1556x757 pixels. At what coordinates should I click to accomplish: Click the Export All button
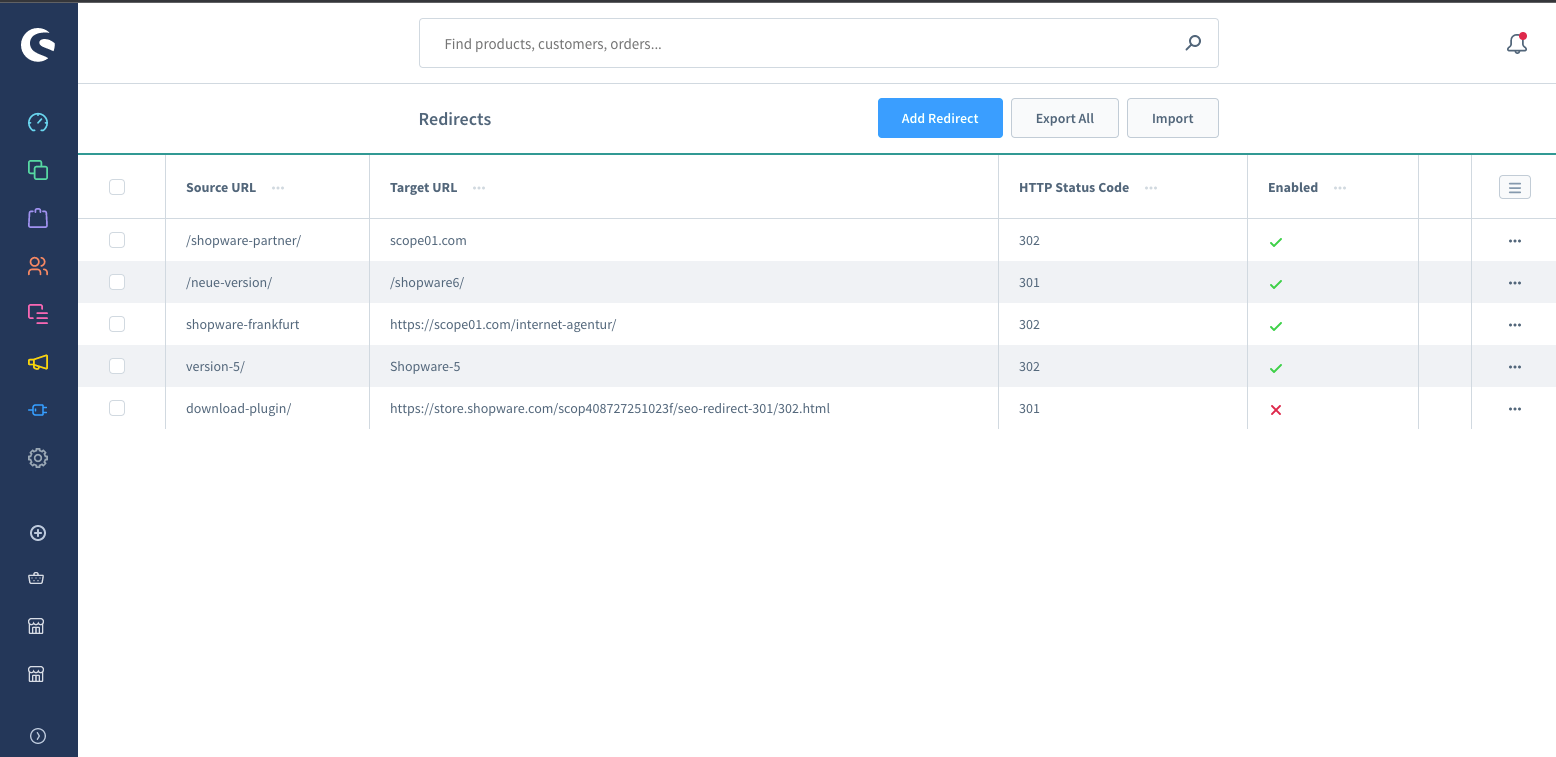(x=1065, y=118)
